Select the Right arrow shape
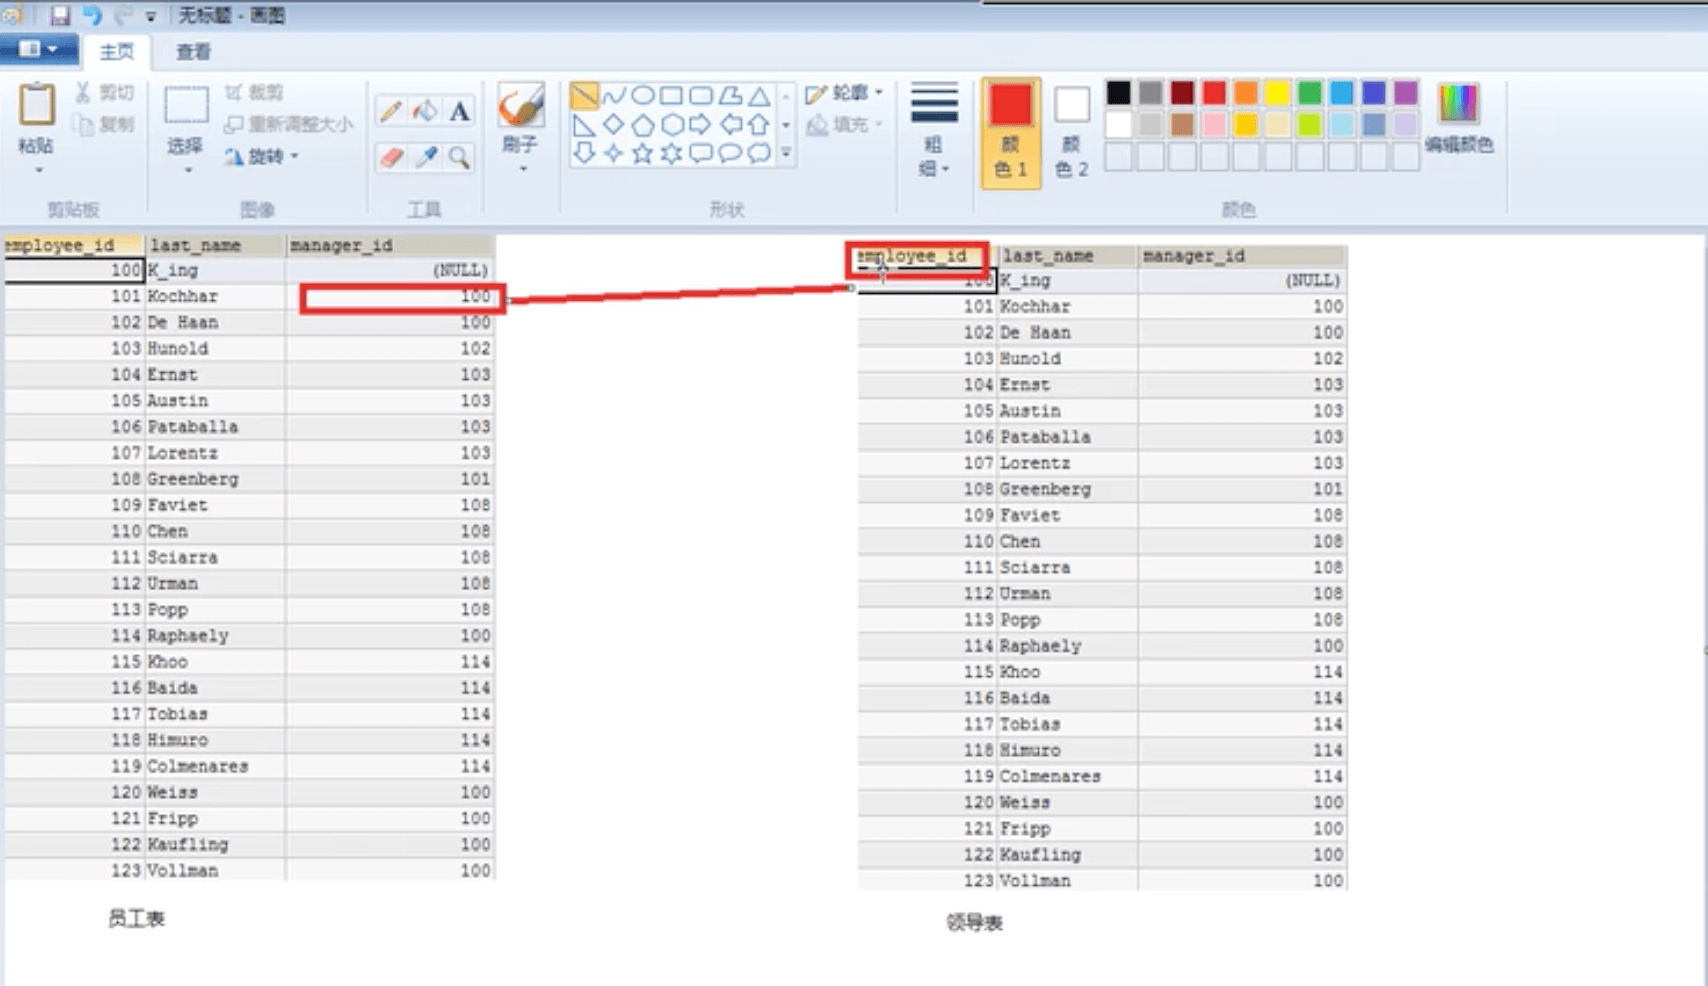 coord(701,125)
